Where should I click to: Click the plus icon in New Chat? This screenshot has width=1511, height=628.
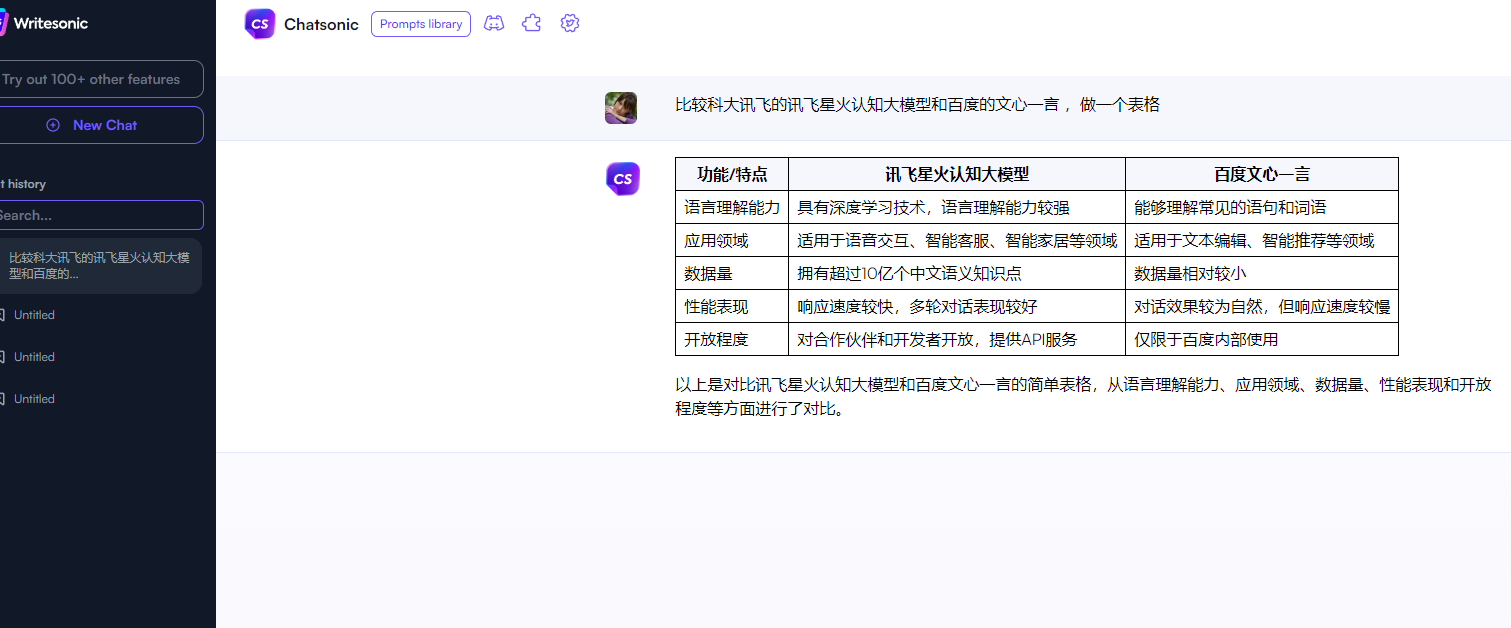pos(53,125)
